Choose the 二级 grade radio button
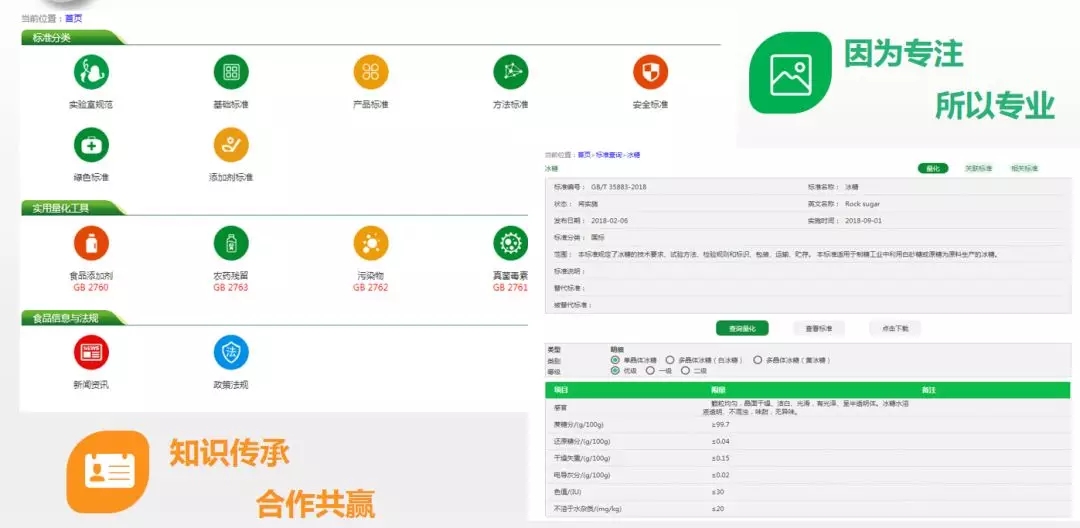Image resolution: width=1080 pixels, height=528 pixels. (x=685, y=370)
